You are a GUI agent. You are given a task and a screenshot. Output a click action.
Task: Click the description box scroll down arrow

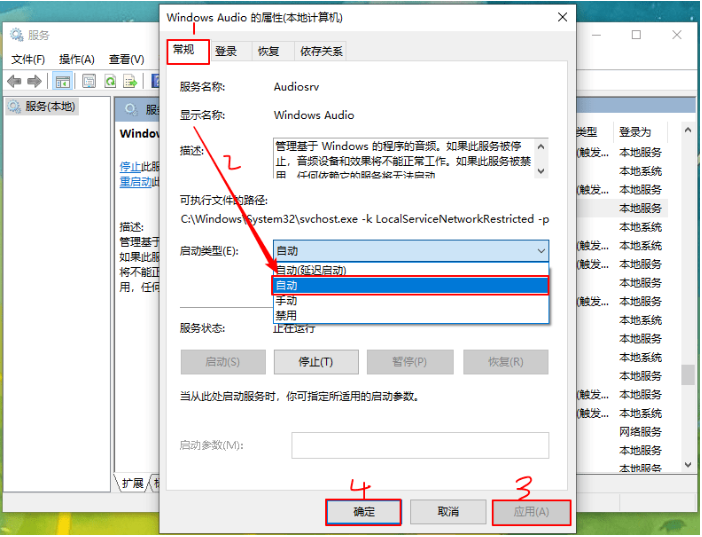(x=541, y=171)
